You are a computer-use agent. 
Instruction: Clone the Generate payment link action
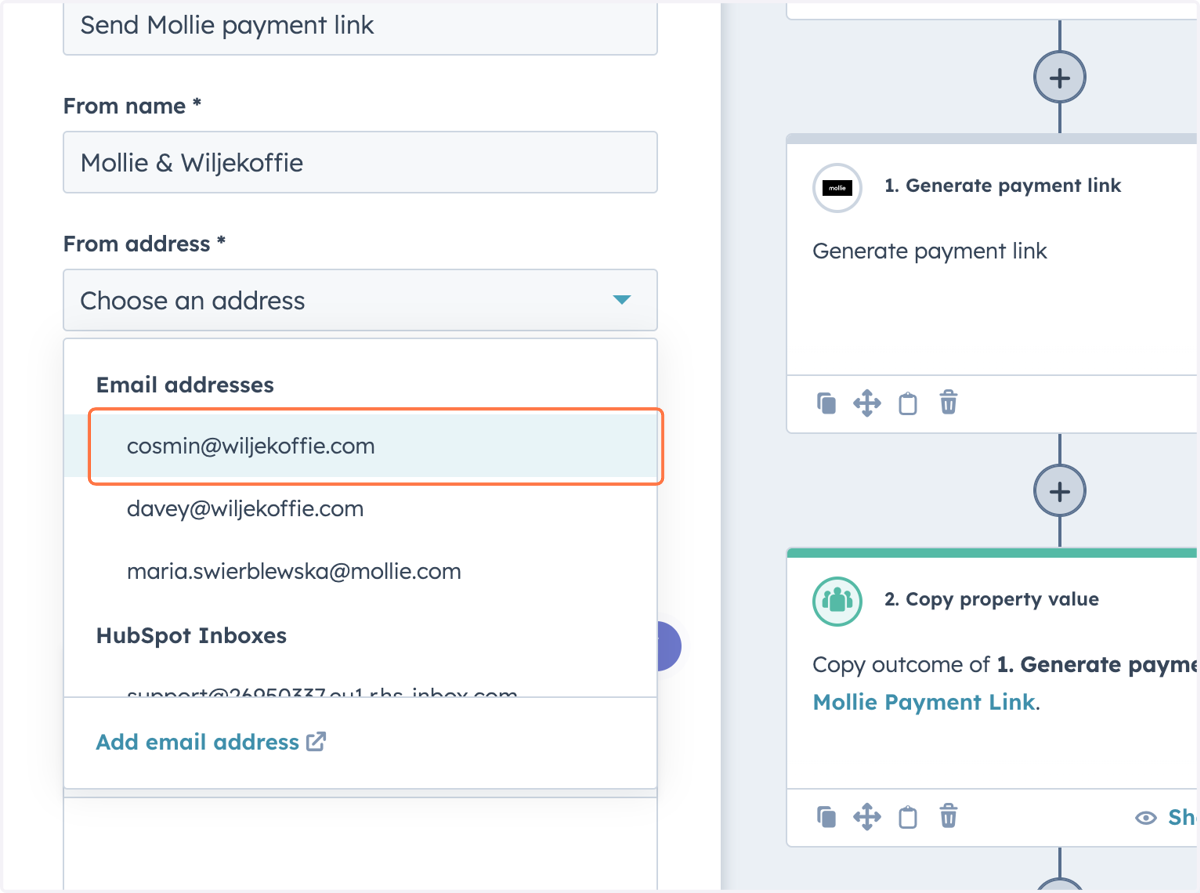[x=826, y=403]
